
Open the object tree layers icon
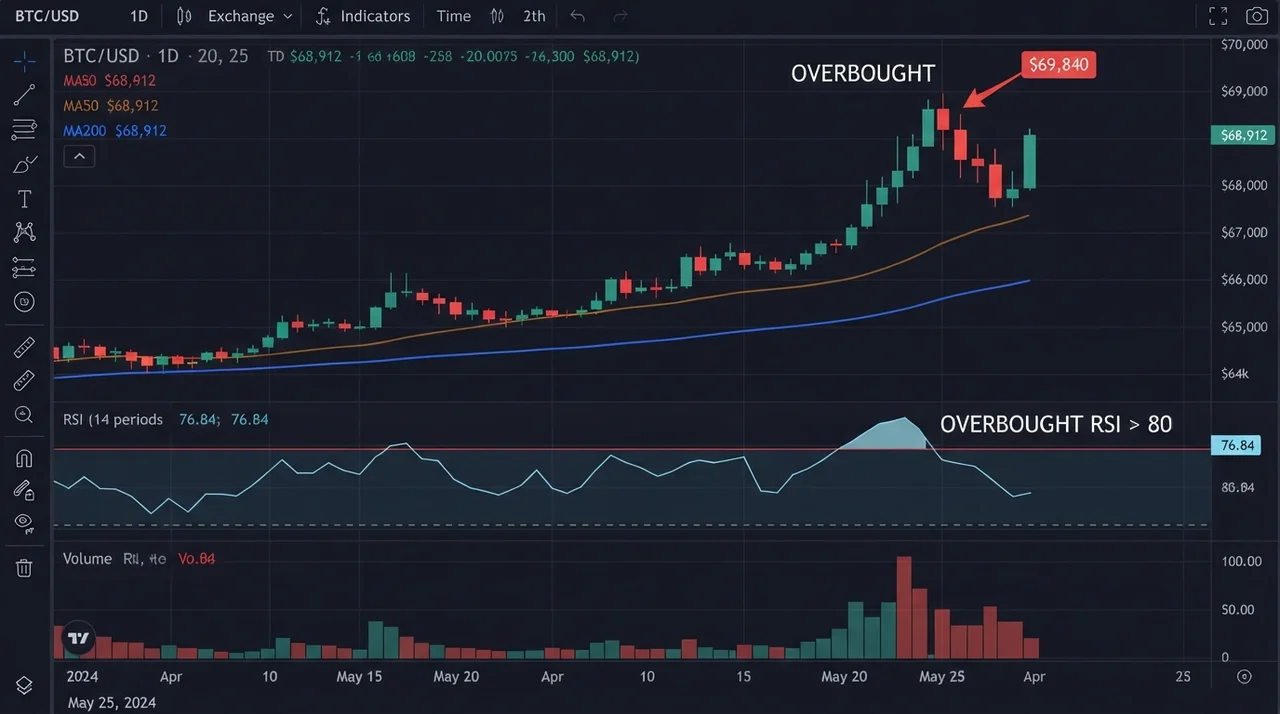[25, 686]
